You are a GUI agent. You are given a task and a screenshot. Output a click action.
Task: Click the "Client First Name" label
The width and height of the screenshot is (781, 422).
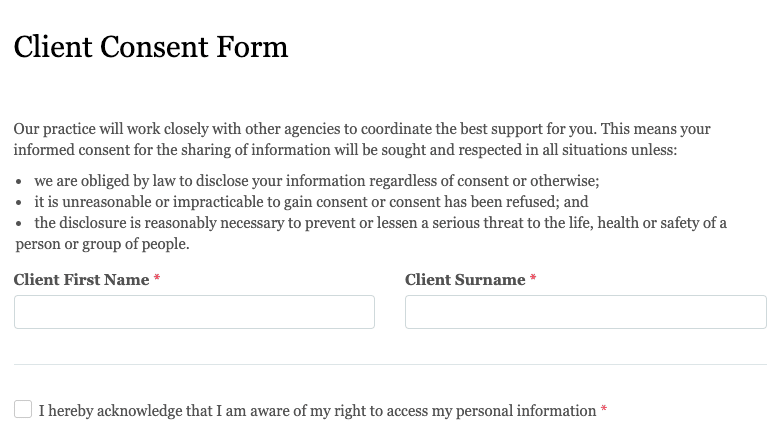coord(81,280)
